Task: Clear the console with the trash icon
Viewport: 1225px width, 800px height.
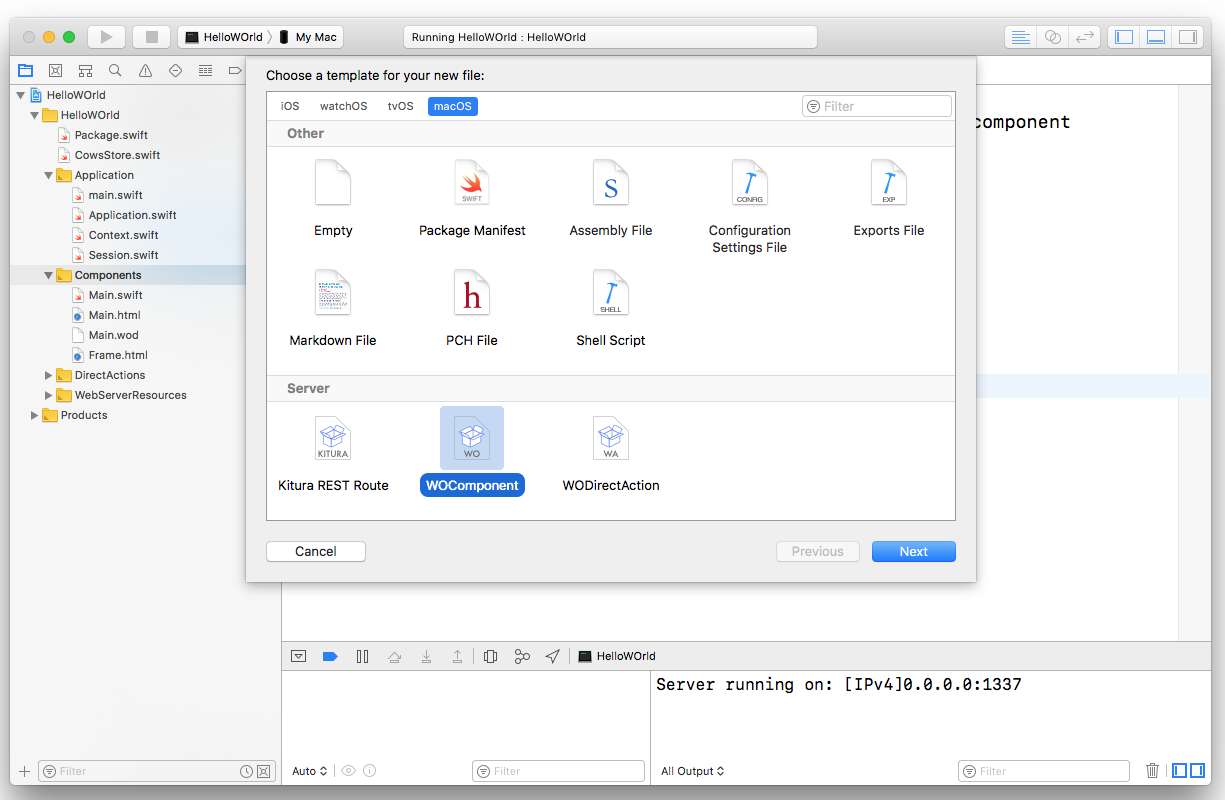Action: (1152, 771)
